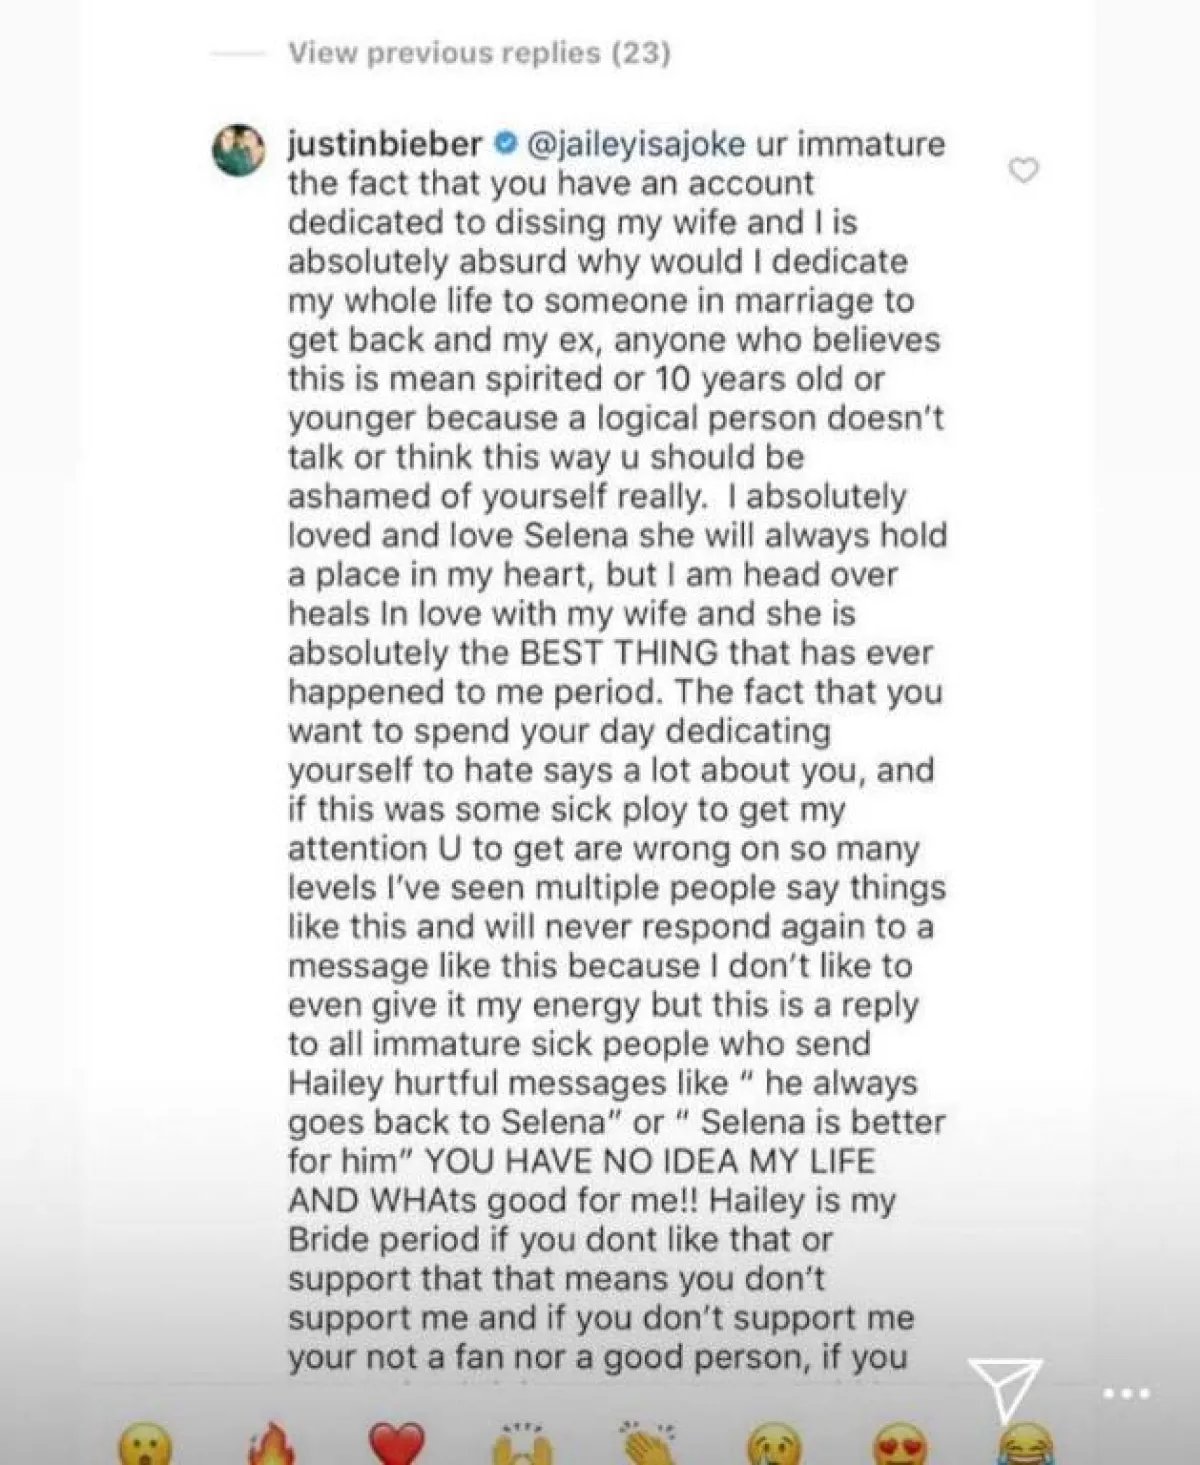React with the clapping hands emoji
The height and width of the screenshot is (1465, 1200).
pos(650,1445)
